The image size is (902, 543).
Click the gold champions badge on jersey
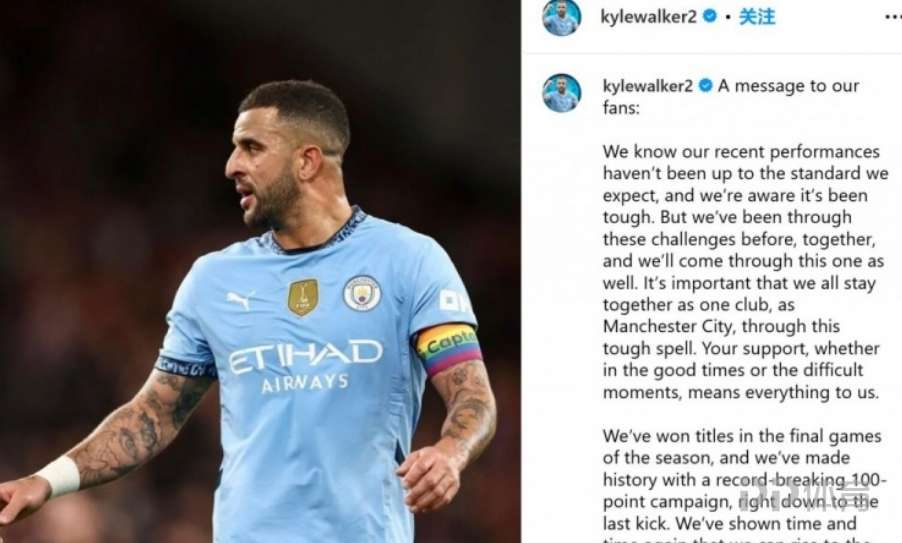click(303, 297)
